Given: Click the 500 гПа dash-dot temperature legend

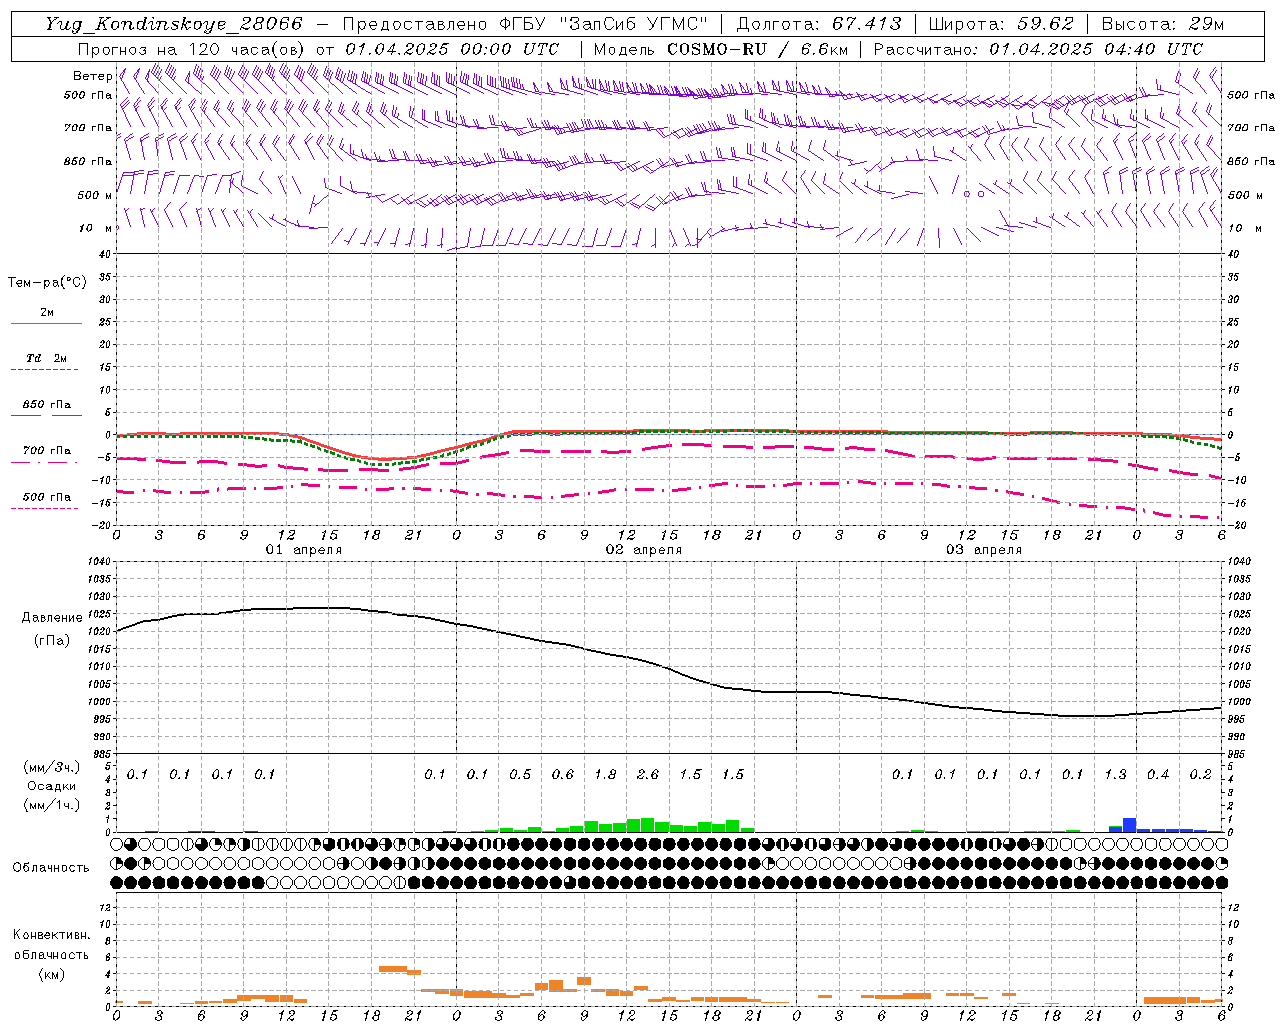Looking at the screenshot, I should pos(46,508).
